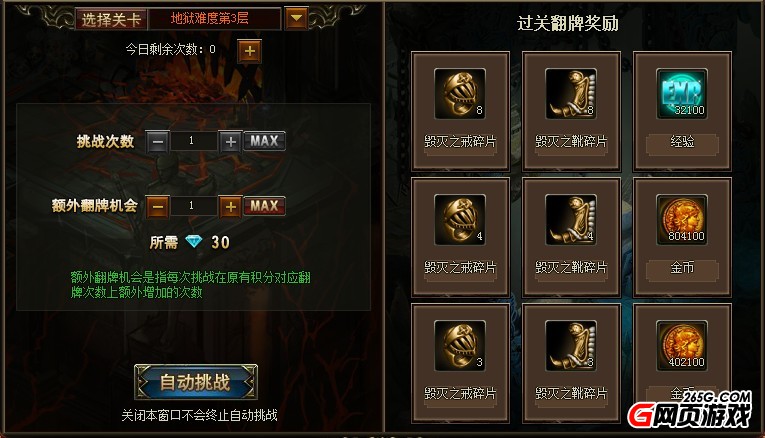Select the 毁灭之戒碎片 icon with quantity 8
The image size is (765, 438).
[x=460, y=94]
